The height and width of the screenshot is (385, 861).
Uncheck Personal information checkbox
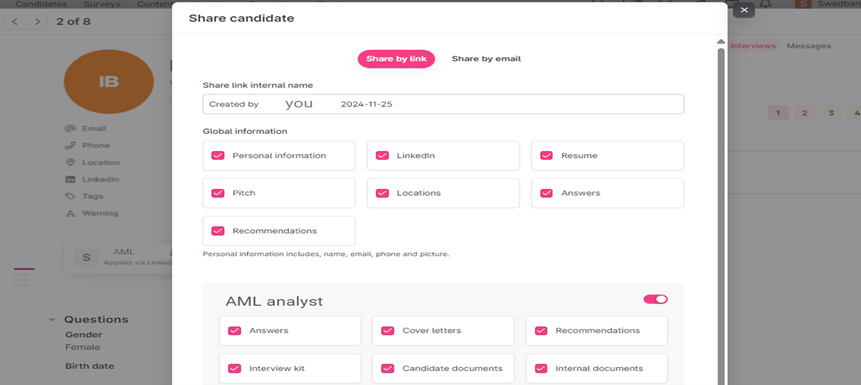point(217,155)
